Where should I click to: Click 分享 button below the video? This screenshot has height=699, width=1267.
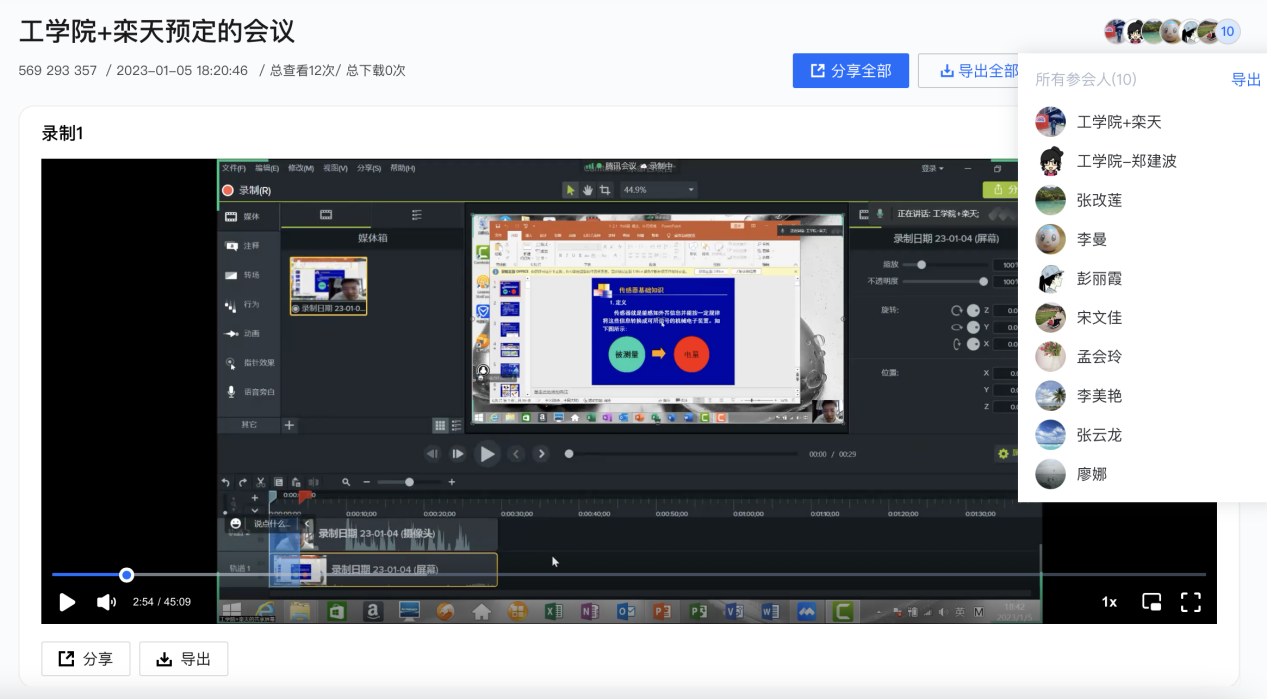(86, 659)
